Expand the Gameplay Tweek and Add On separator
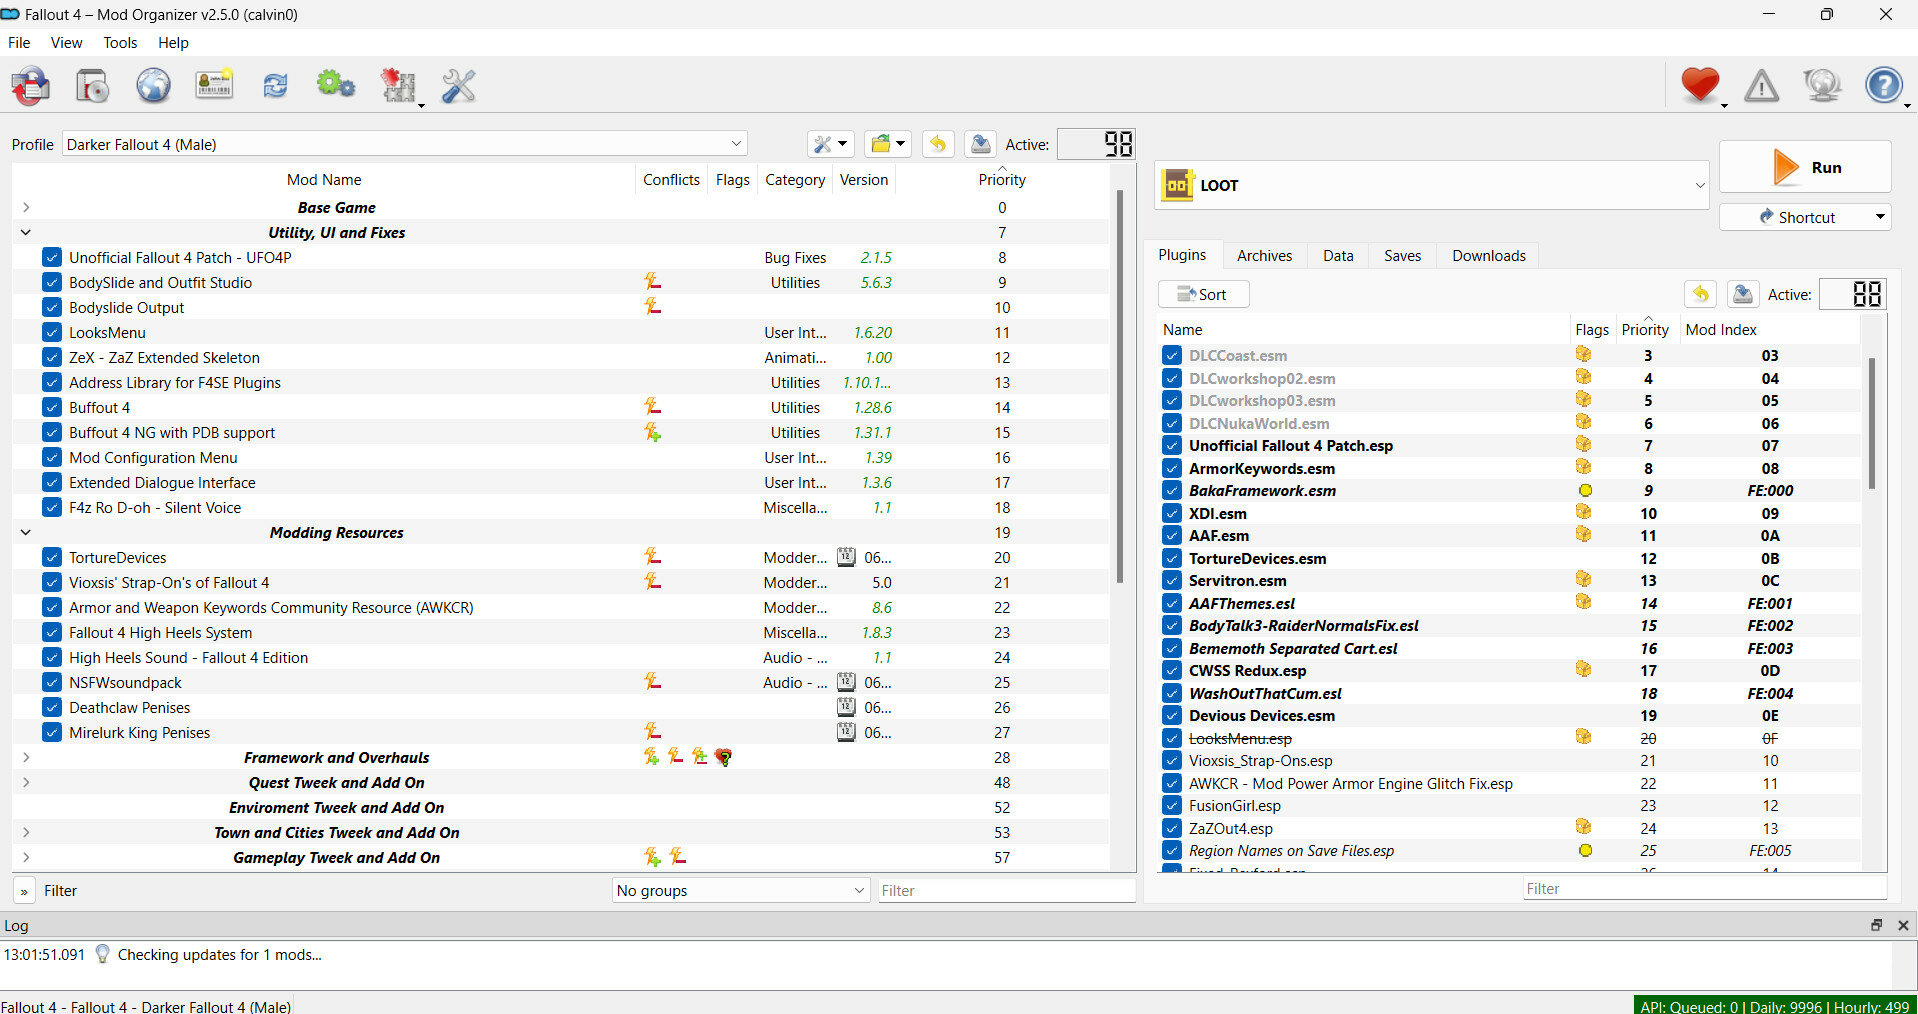The height and width of the screenshot is (1014, 1918). coord(26,857)
